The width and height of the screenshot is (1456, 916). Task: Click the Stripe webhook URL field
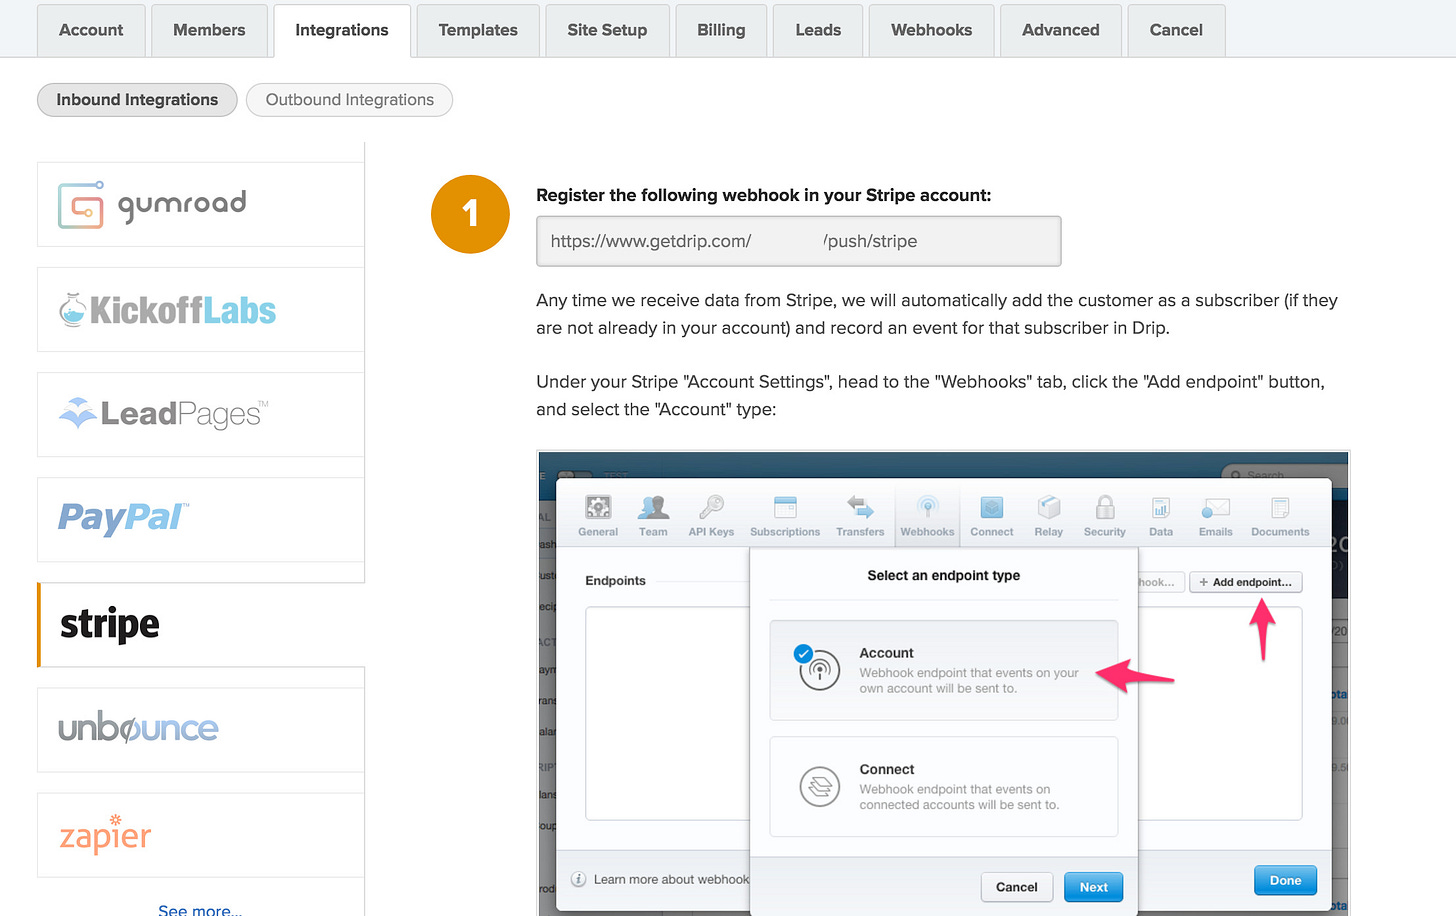pyautogui.click(x=798, y=241)
